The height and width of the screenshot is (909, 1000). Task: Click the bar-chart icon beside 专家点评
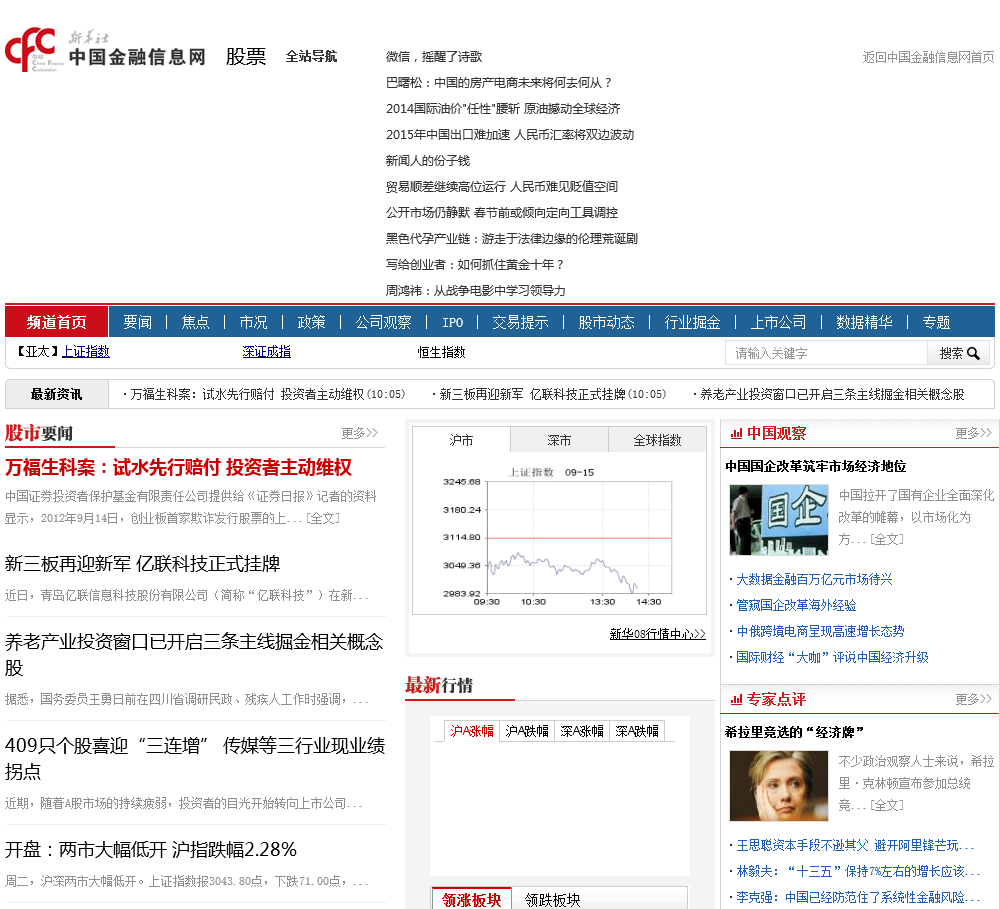pos(736,700)
